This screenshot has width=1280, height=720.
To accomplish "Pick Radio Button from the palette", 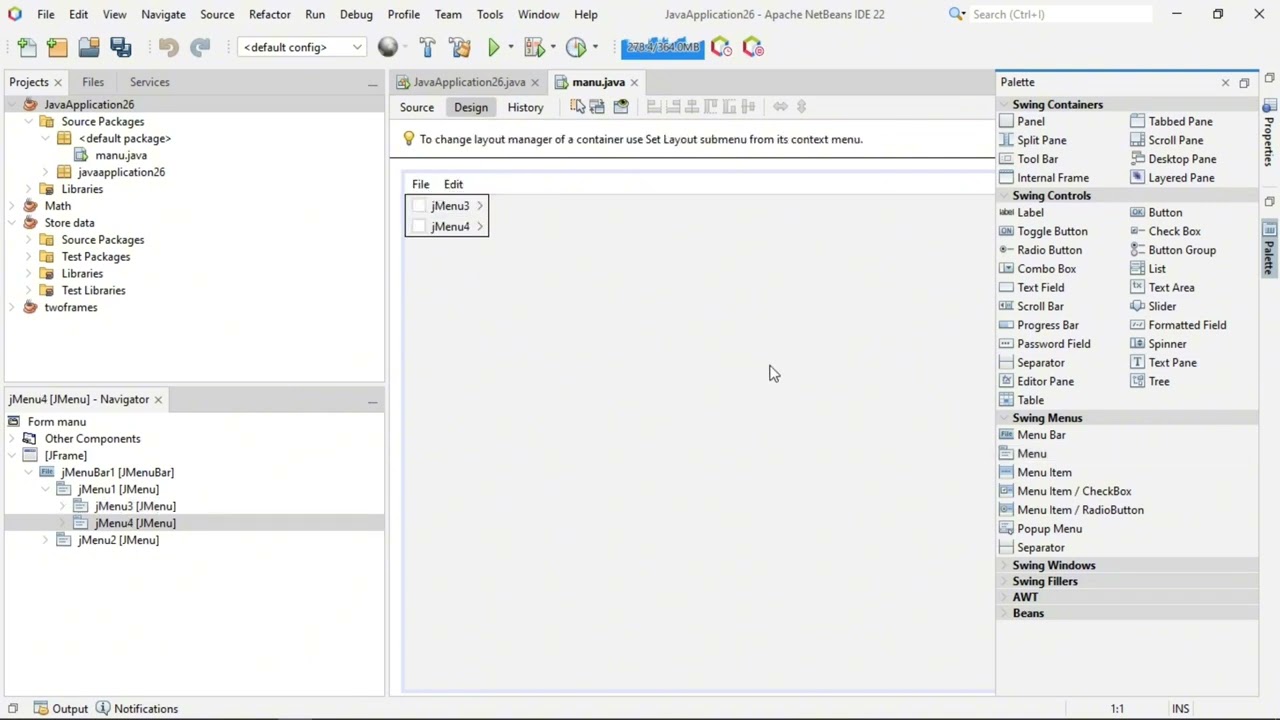I will coord(1049,250).
